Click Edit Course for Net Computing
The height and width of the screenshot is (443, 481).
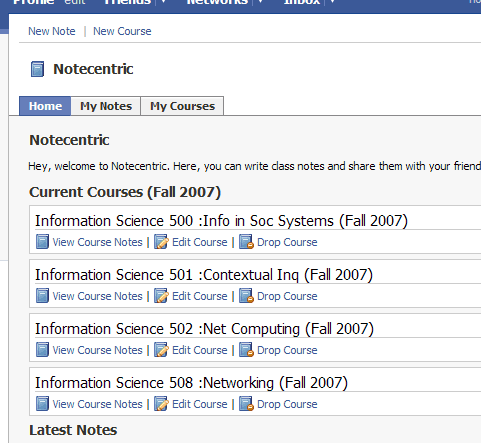click(200, 350)
